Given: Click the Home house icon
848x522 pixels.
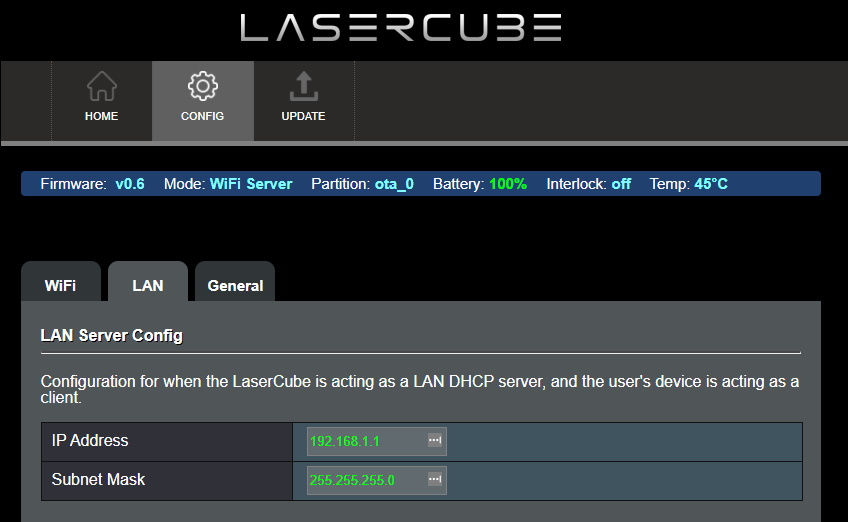Looking at the screenshot, I should tap(101, 87).
